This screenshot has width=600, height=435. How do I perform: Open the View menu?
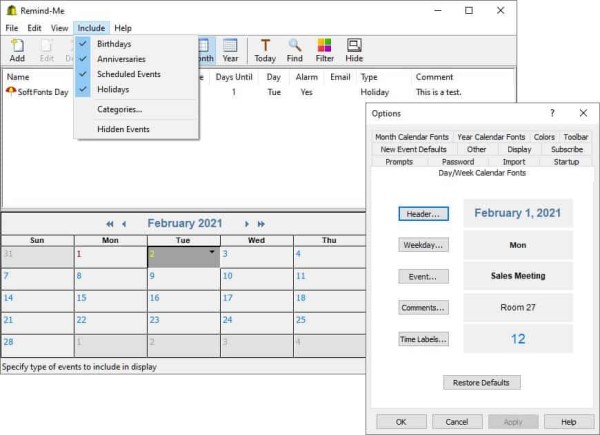coord(59,28)
